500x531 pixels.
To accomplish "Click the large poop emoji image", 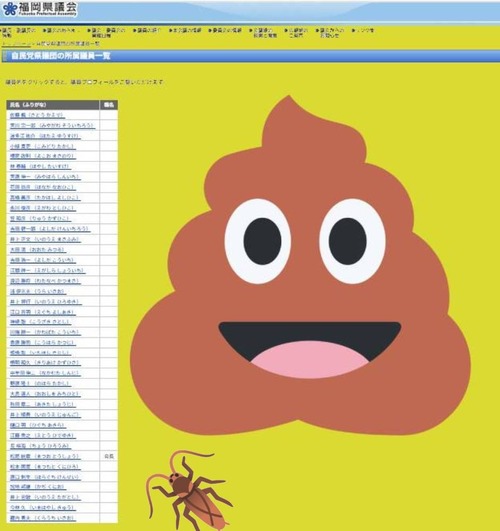I will point(300,265).
